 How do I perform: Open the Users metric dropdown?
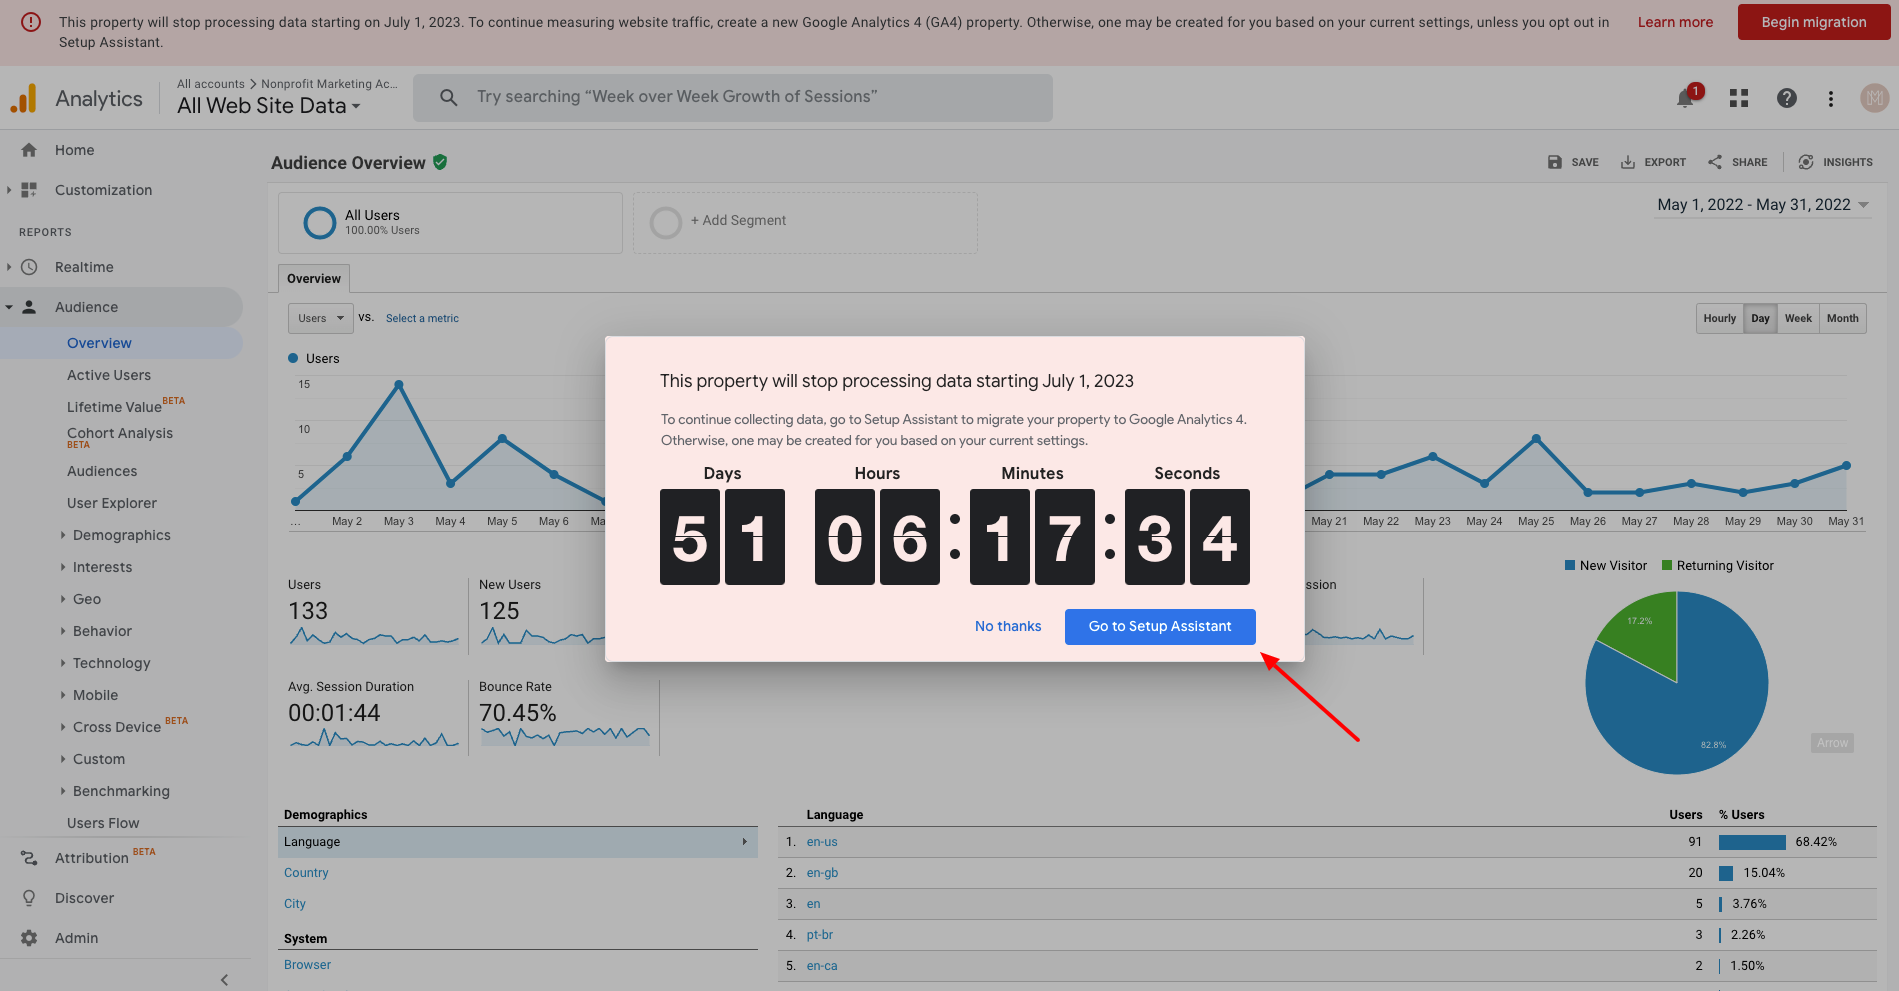coord(321,318)
